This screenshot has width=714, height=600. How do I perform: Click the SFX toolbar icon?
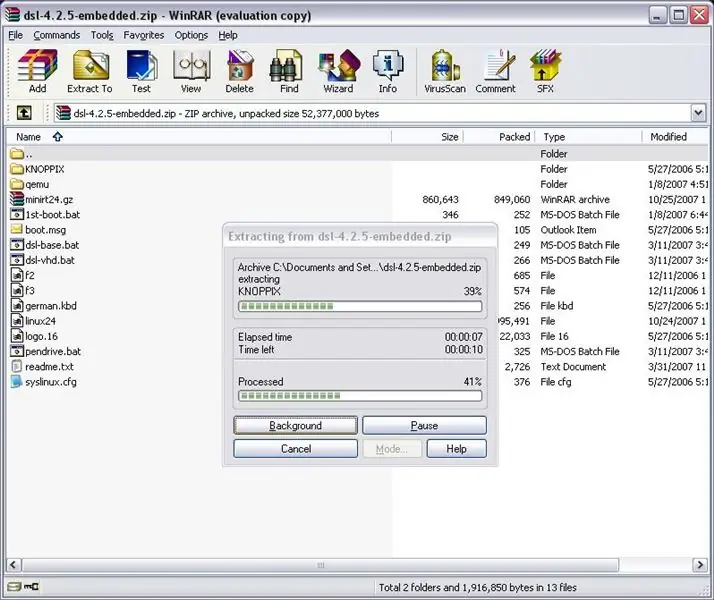point(545,71)
